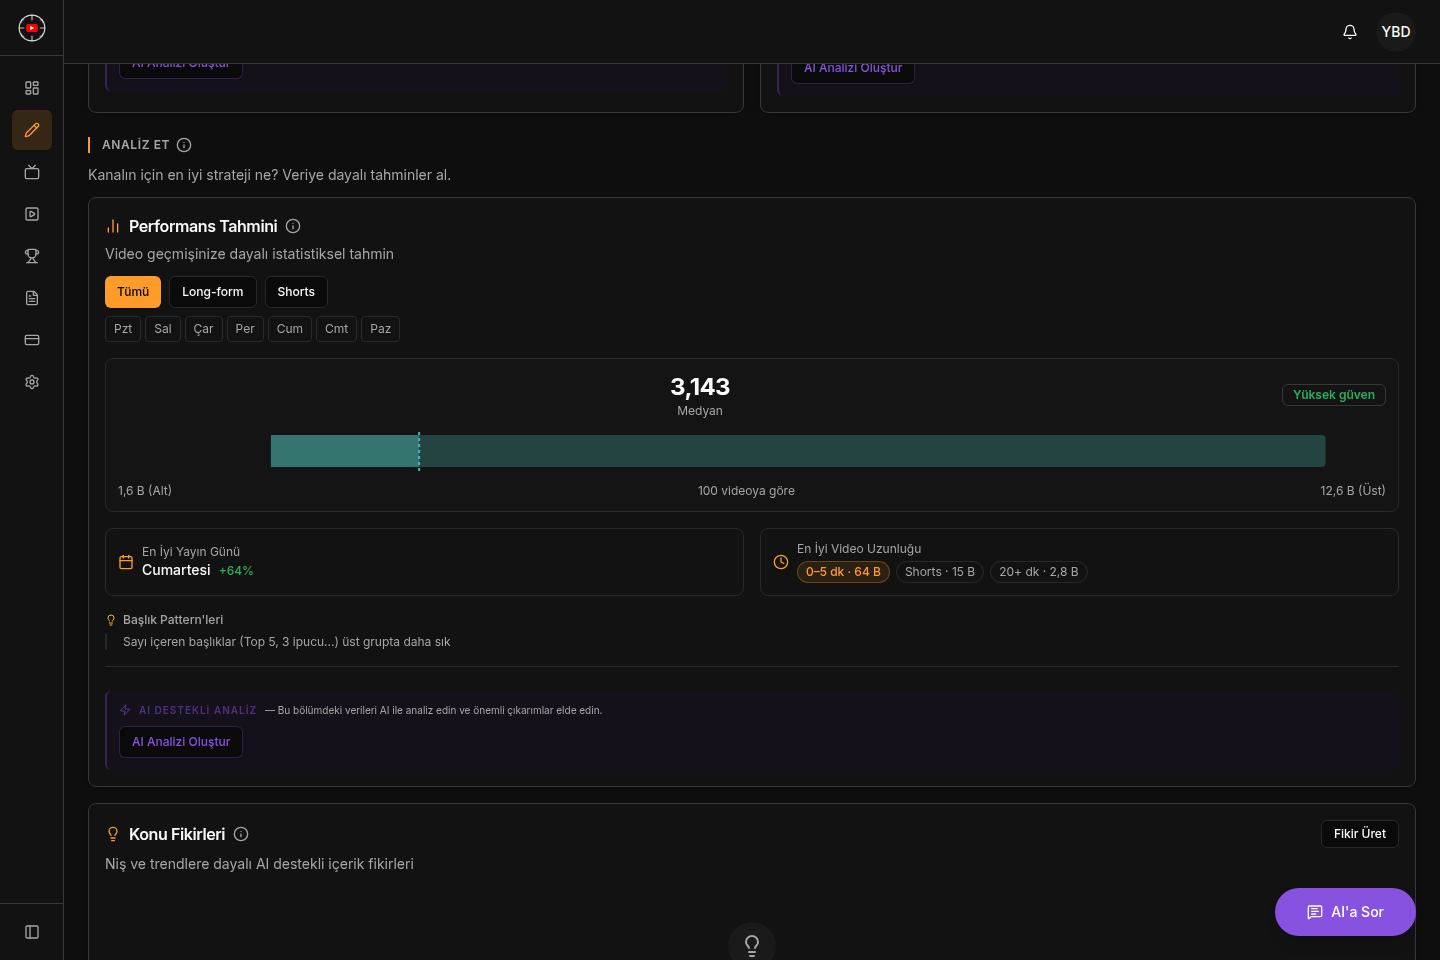Screen dimensions: 1440x960
Task: Click the lightbulb icon beside Başlık Pattern'leri
Action: [x=111, y=620]
